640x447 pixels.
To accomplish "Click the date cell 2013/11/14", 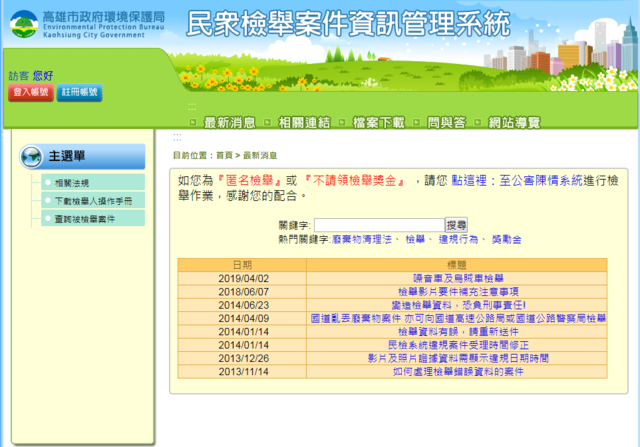I will coord(244,371).
